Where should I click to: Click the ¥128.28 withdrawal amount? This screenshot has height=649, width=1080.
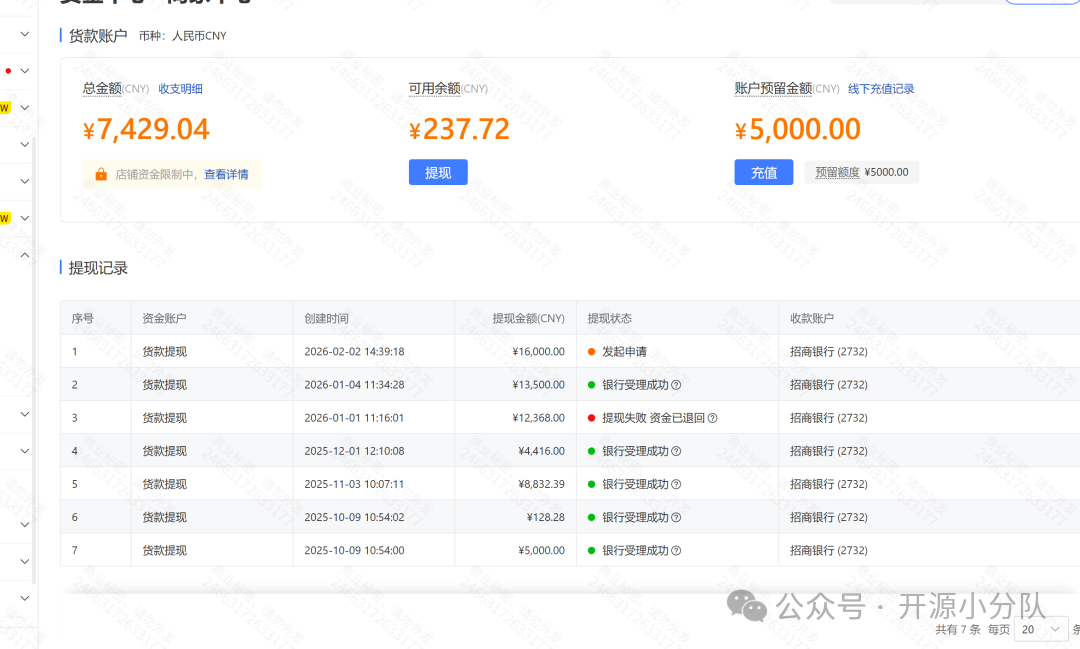(546, 517)
